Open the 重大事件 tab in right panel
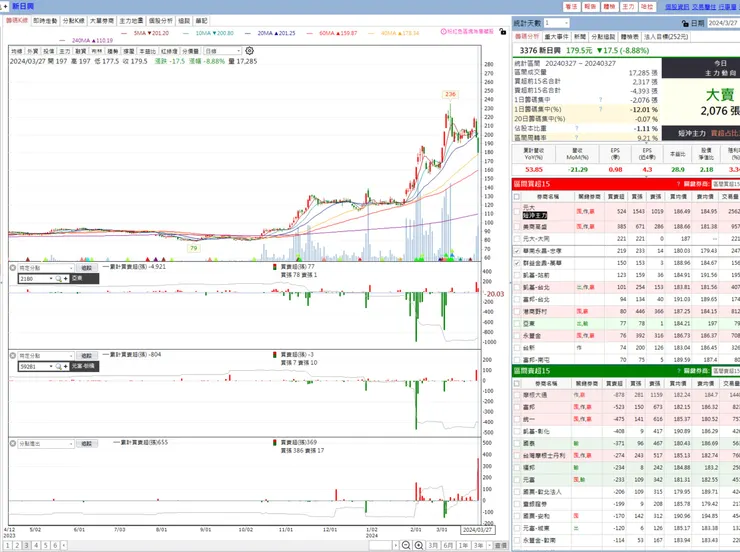740x552 pixels. 557,37
